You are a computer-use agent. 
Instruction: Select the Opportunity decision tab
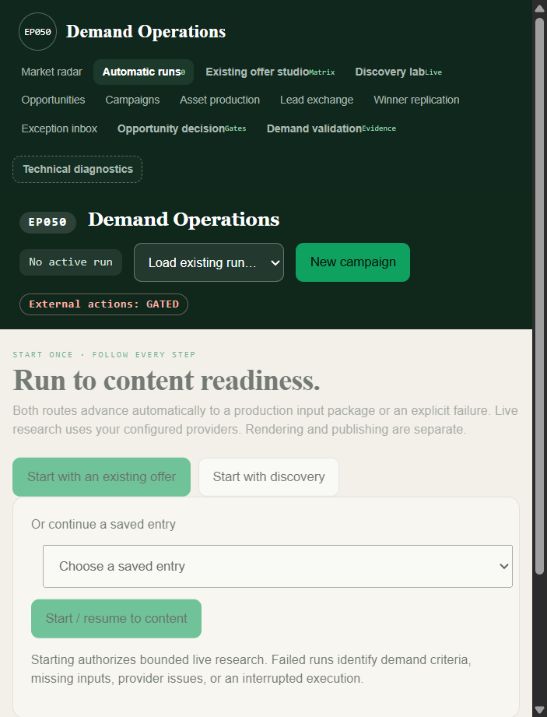pos(182,128)
